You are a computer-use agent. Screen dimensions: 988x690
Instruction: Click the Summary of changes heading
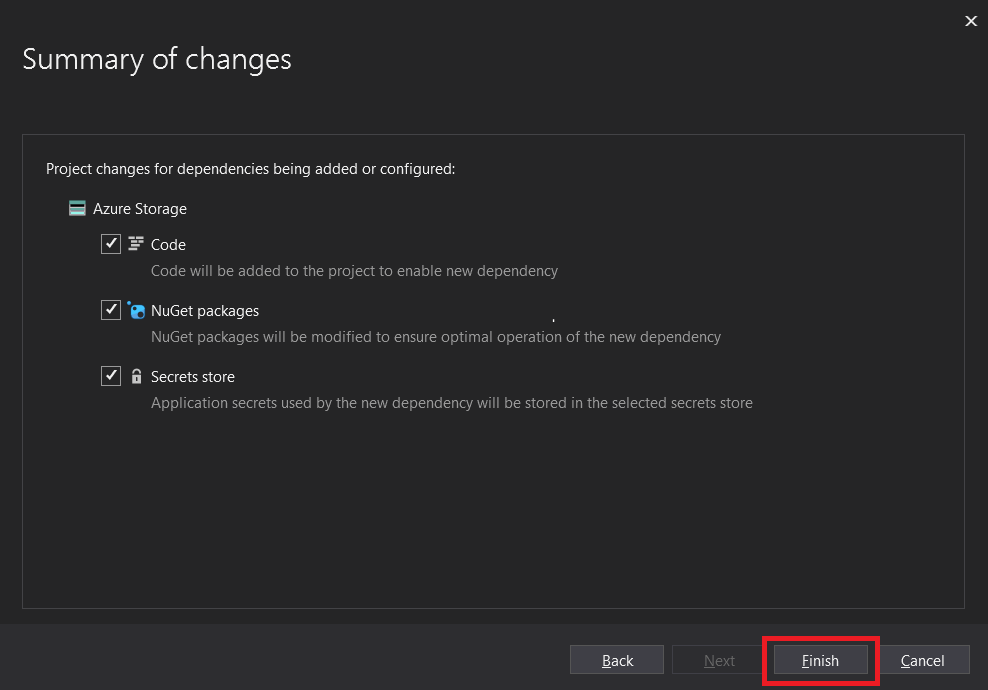[157, 59]
